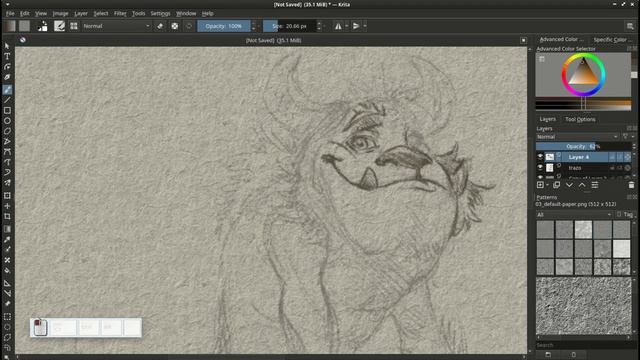640x360 pixels.
Task: Hide Layer 4 with its eye icon
Action: coord(540,157)
